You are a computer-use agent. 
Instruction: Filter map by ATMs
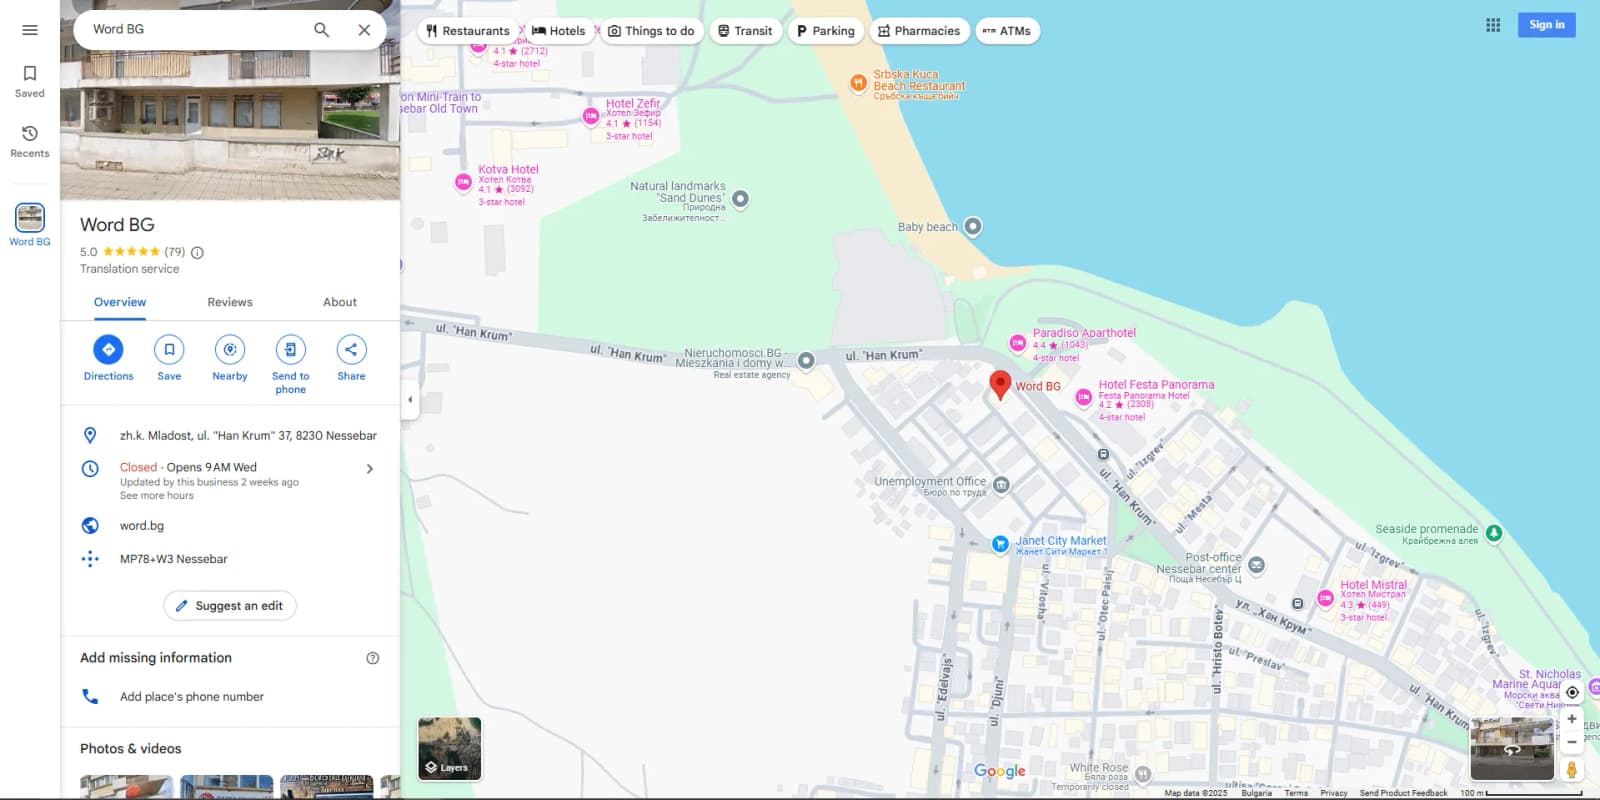tap(1007, 31)
